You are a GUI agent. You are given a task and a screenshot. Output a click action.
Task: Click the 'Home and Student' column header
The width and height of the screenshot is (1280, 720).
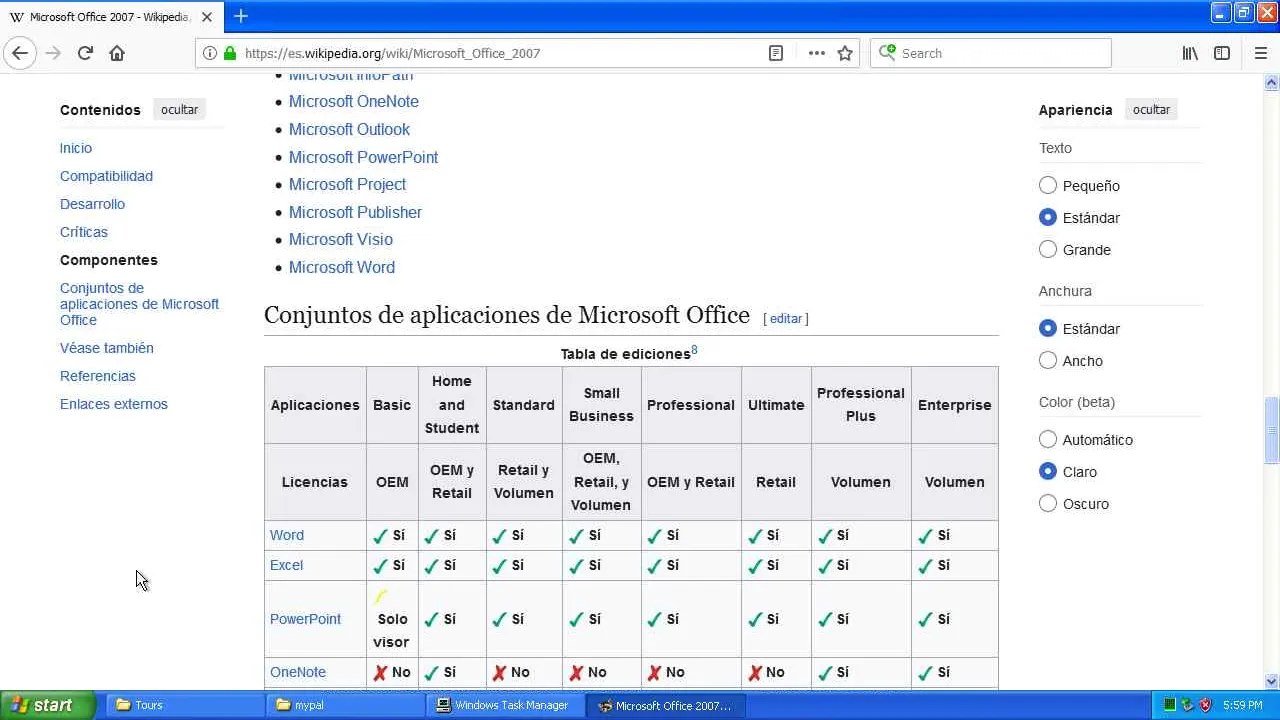(452, 405)
